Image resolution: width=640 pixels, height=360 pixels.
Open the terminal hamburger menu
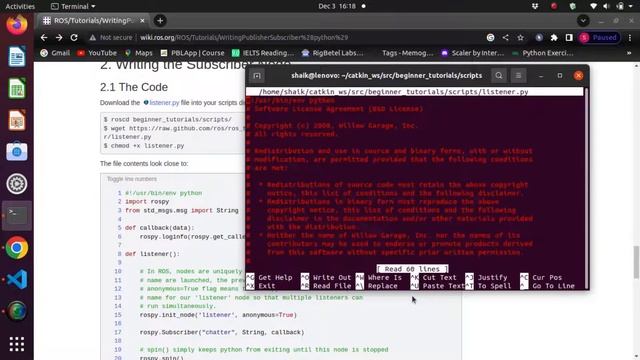[518, 76]
